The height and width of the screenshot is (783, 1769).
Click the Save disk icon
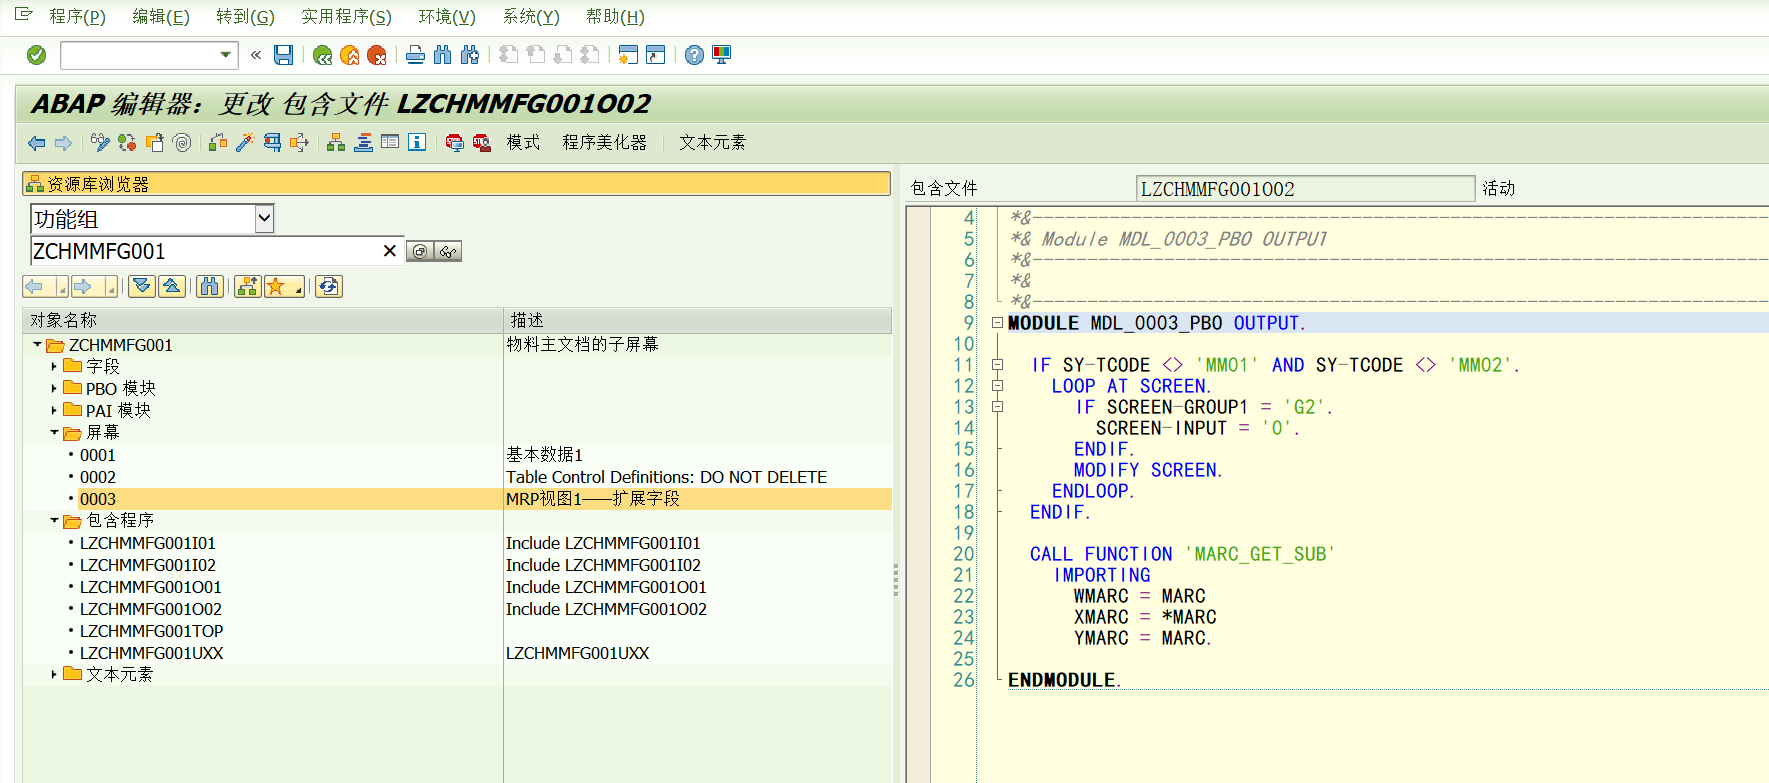[x=284, y=55]
